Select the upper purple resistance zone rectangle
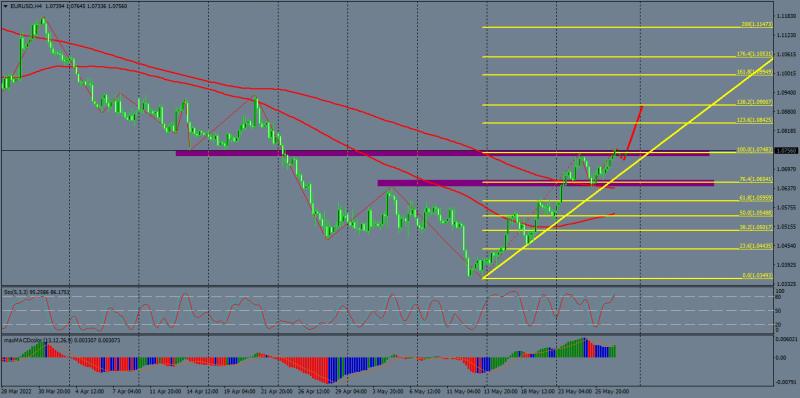Viewport: 800px width, 398px height. click(442, 153)
